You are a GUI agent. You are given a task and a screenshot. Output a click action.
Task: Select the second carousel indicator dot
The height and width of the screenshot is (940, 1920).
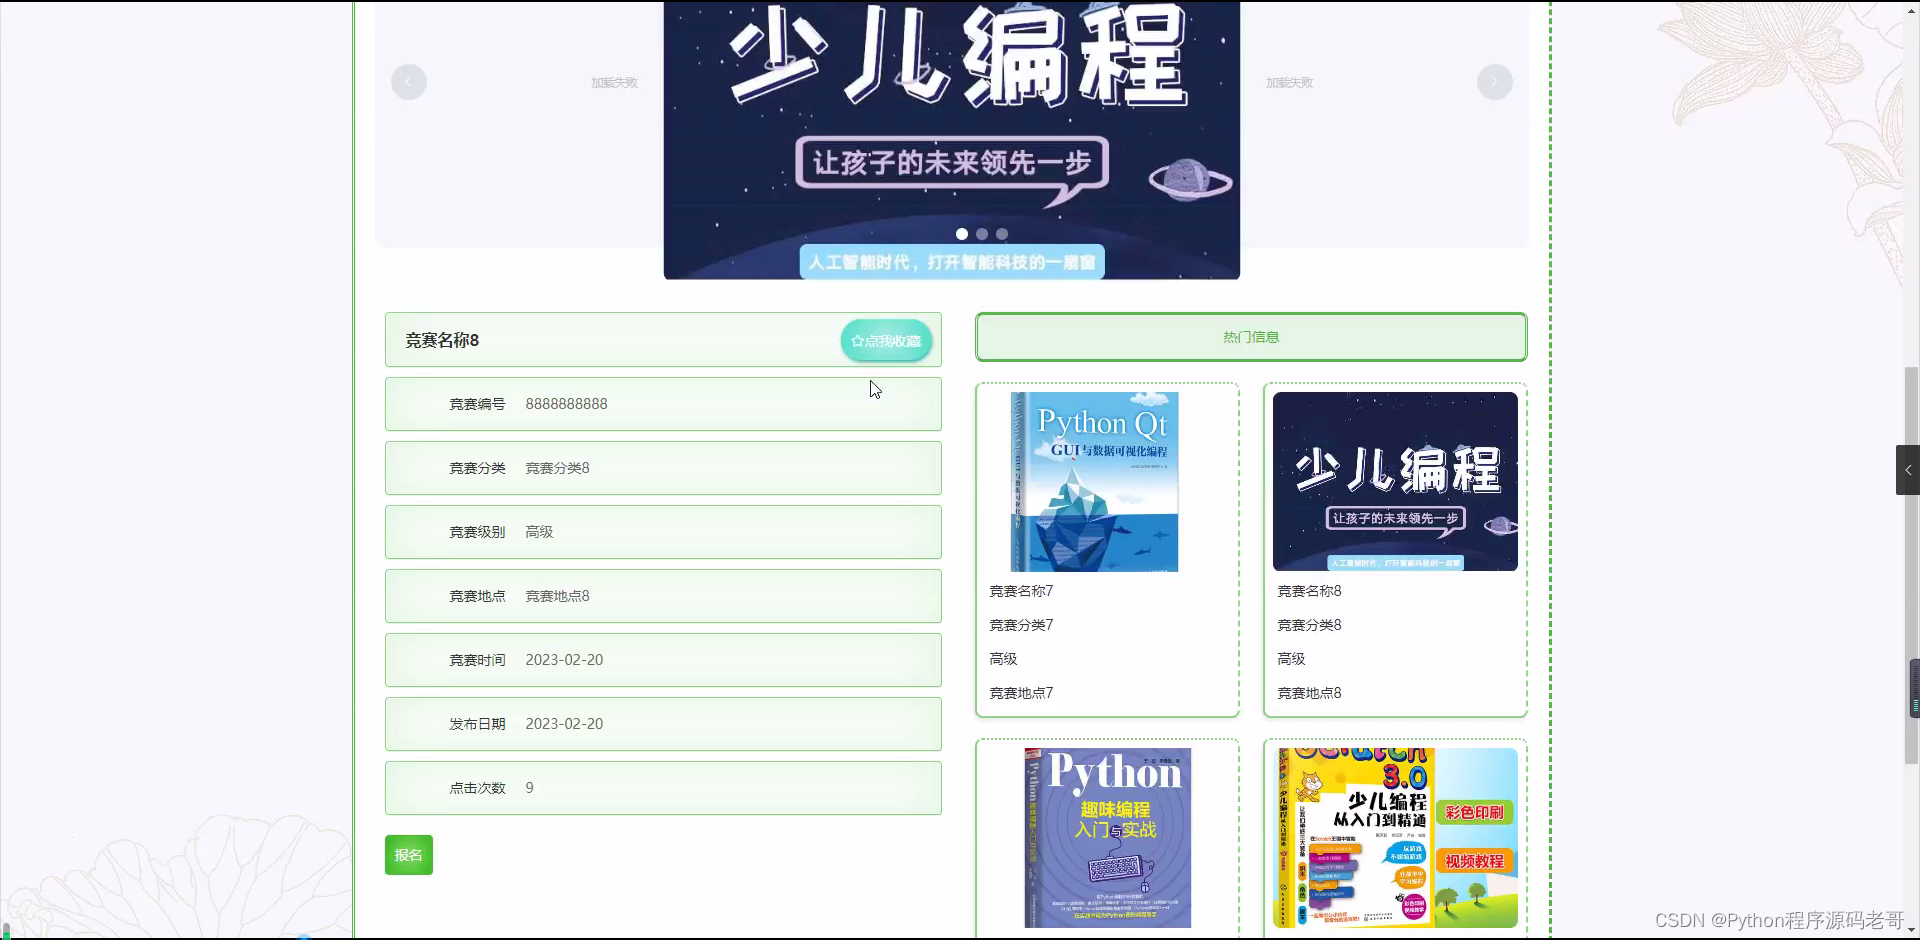982,233
